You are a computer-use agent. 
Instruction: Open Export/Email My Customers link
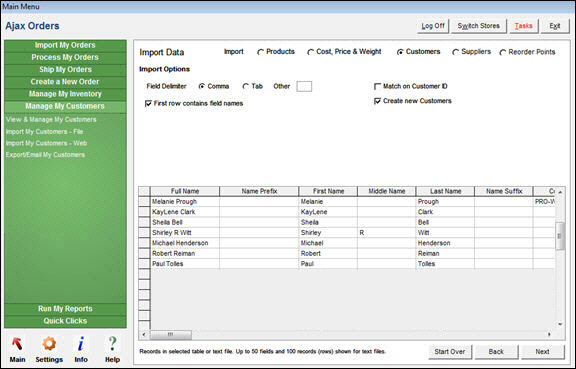[x=45, y=155]
